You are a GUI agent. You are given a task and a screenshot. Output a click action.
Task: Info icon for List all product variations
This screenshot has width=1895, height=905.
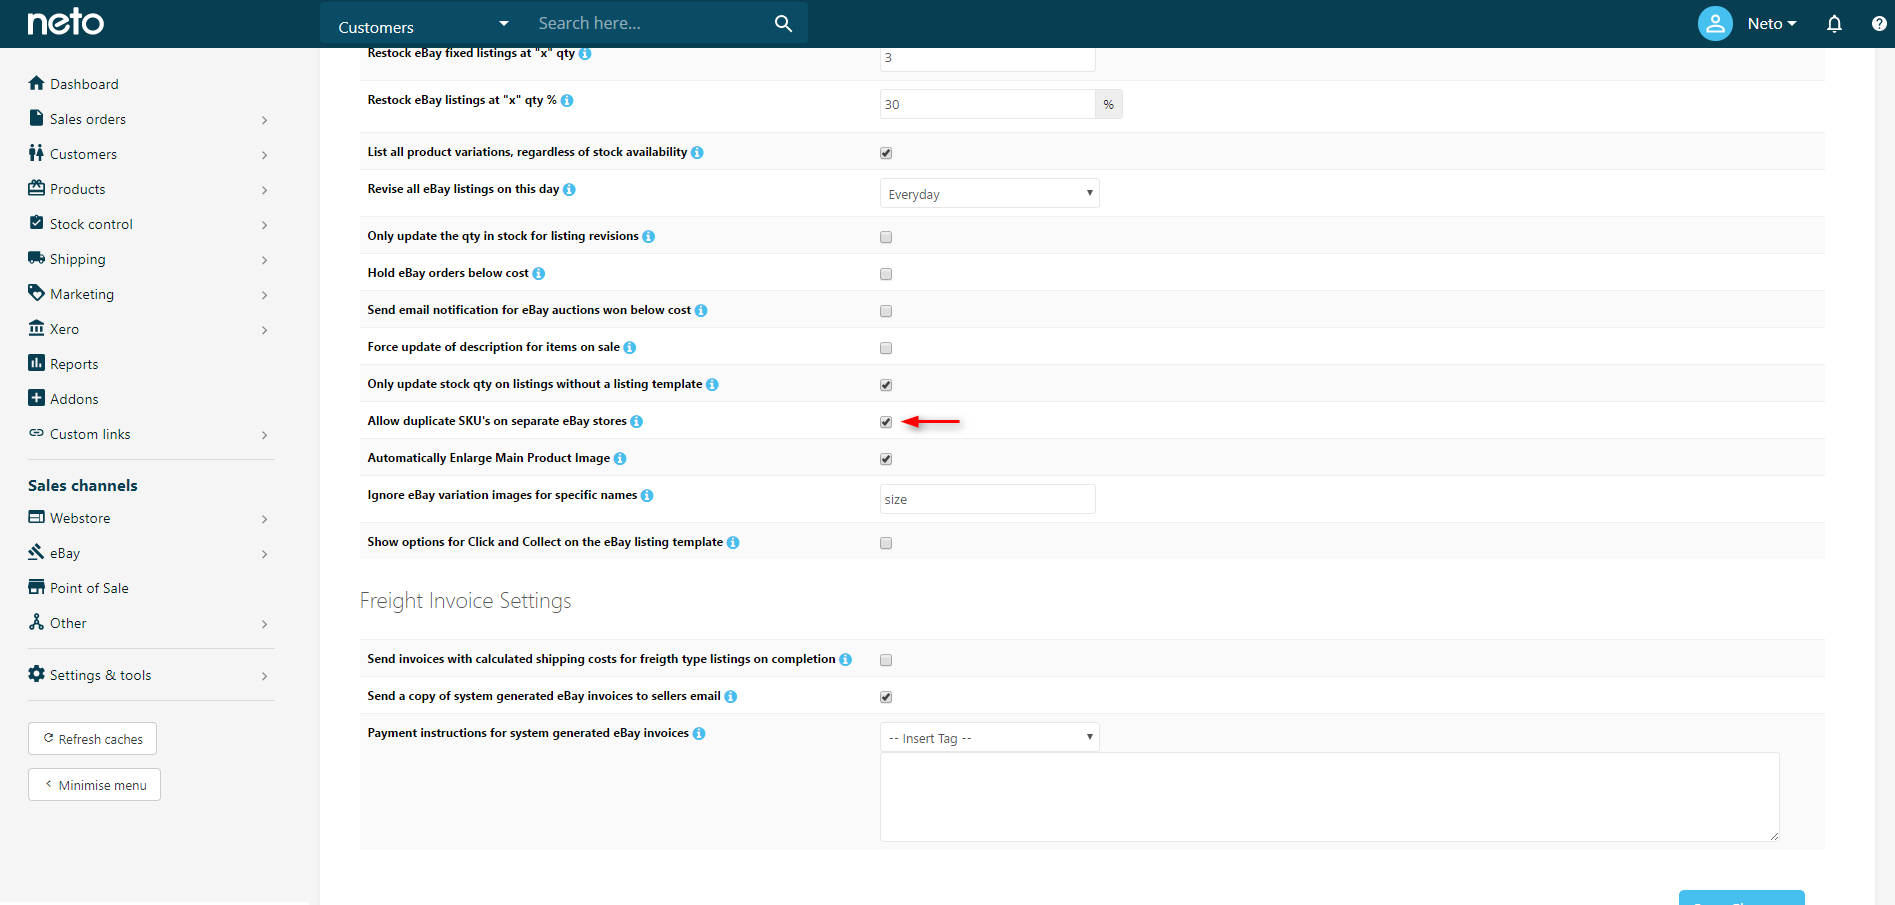point(697,152)
